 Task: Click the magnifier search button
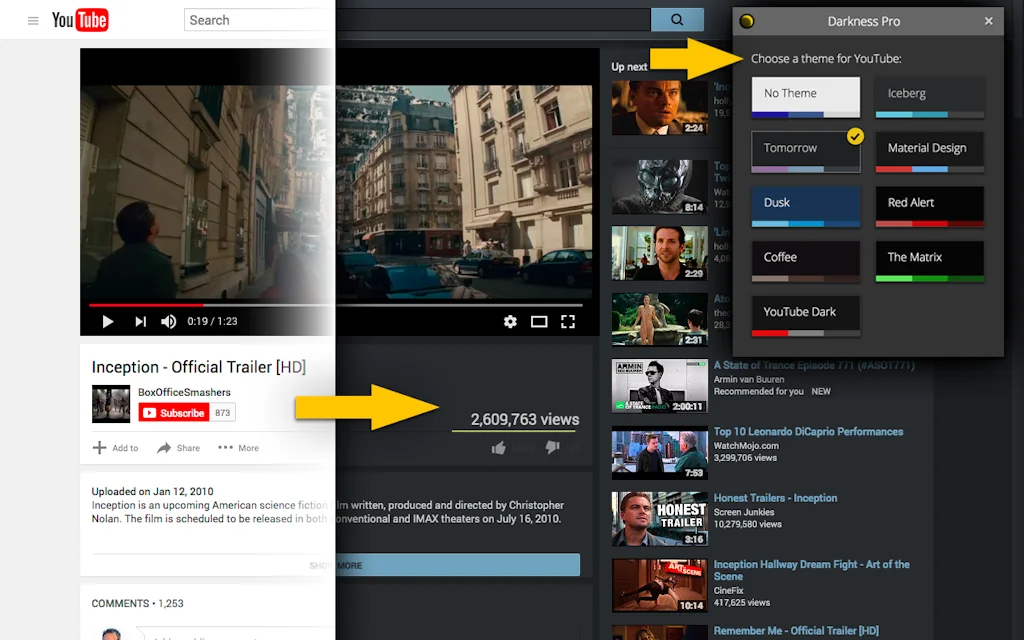(678, 20)
